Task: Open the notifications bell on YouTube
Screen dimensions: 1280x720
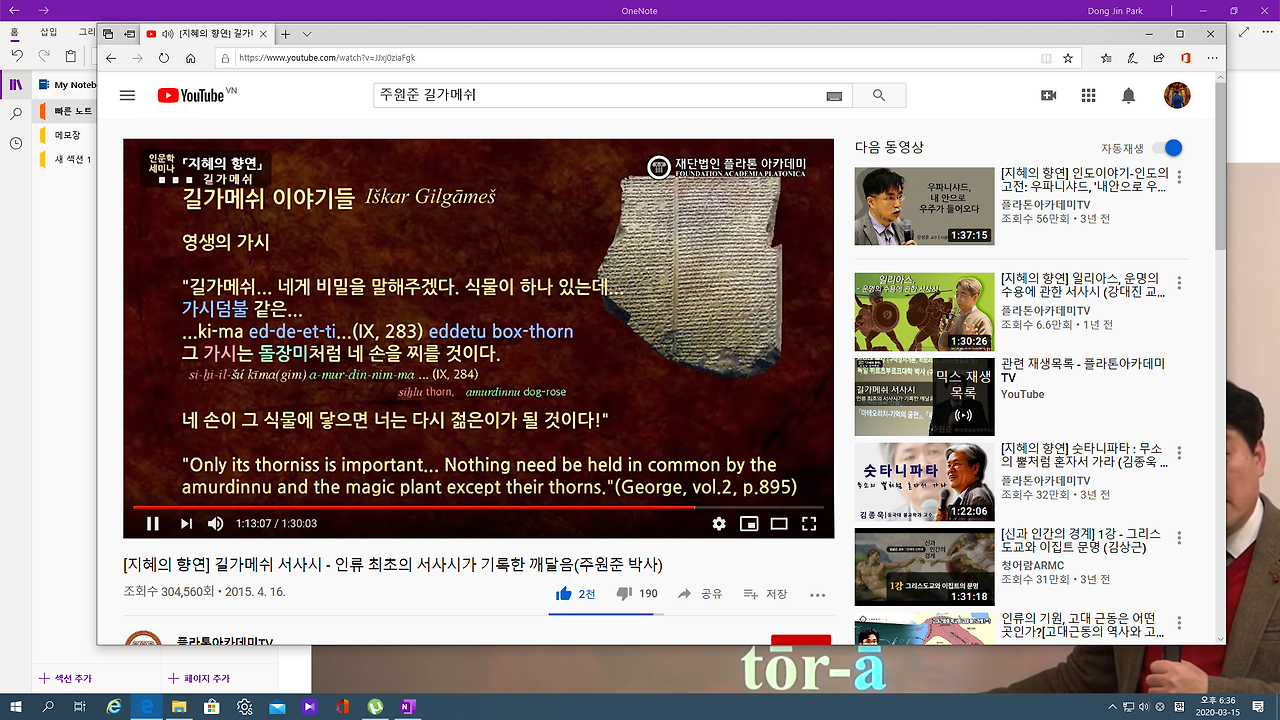Action: click(1129, 95)
